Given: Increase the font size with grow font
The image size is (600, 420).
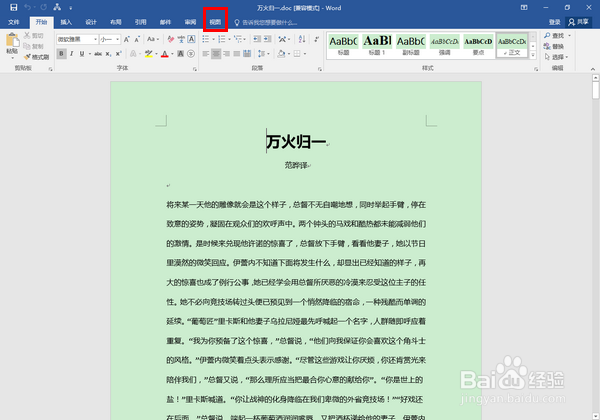Looking at the screenshot, I should (x=127, y=39).
